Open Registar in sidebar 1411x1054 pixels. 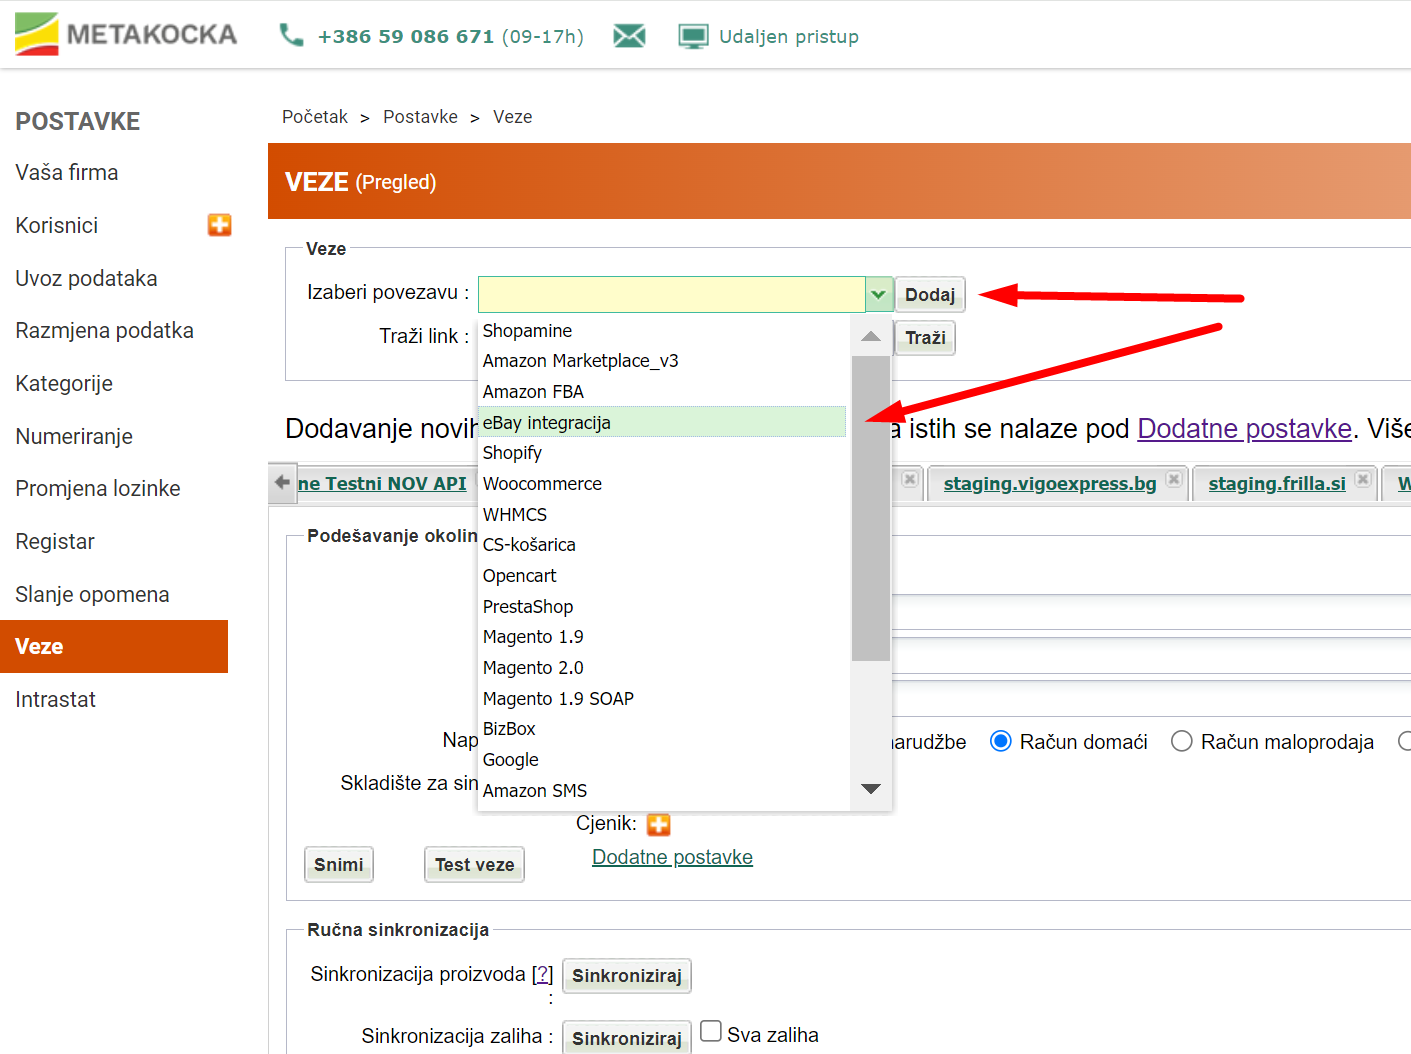click(55, 541)
